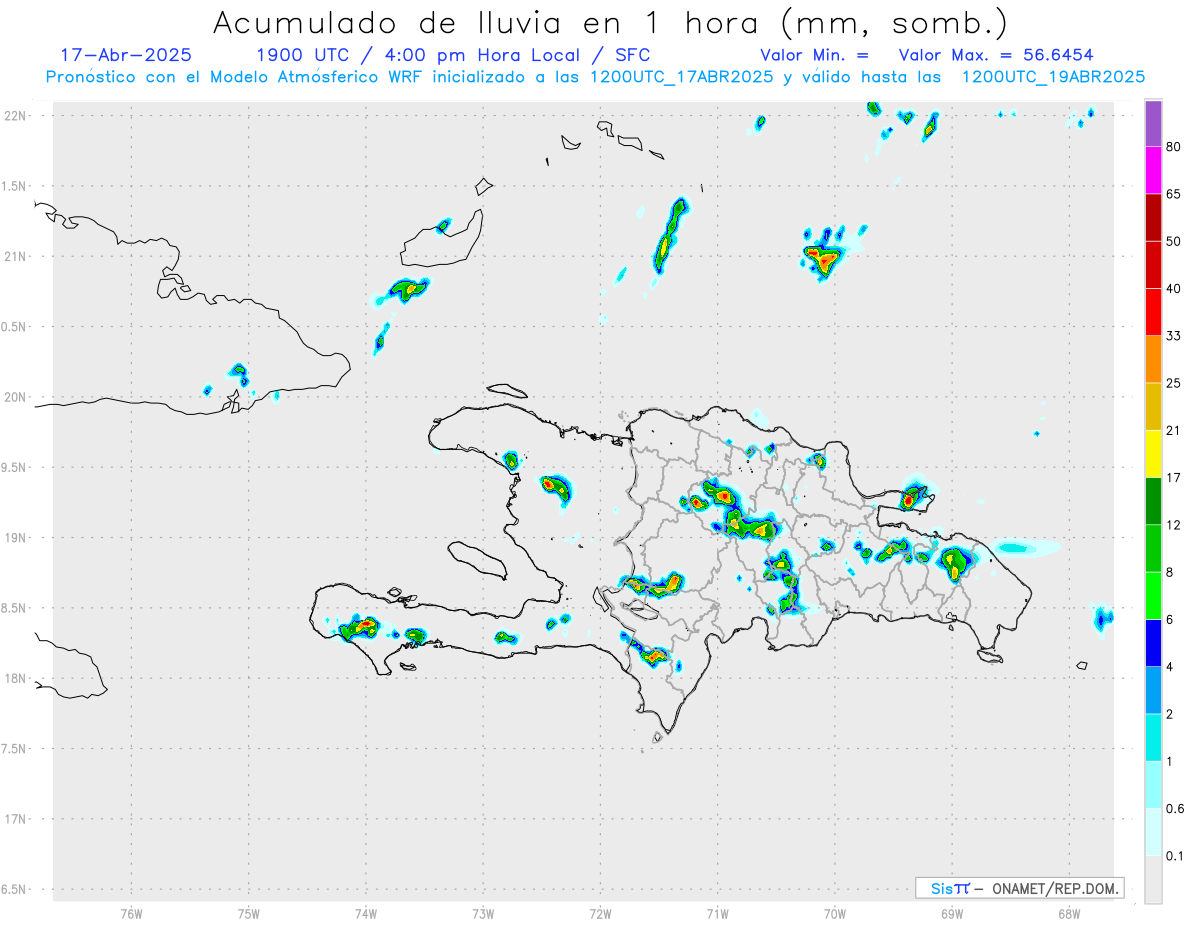
Task: Click the "71W" longitude label
Action: pyautogui.click(x=717, y=912)
